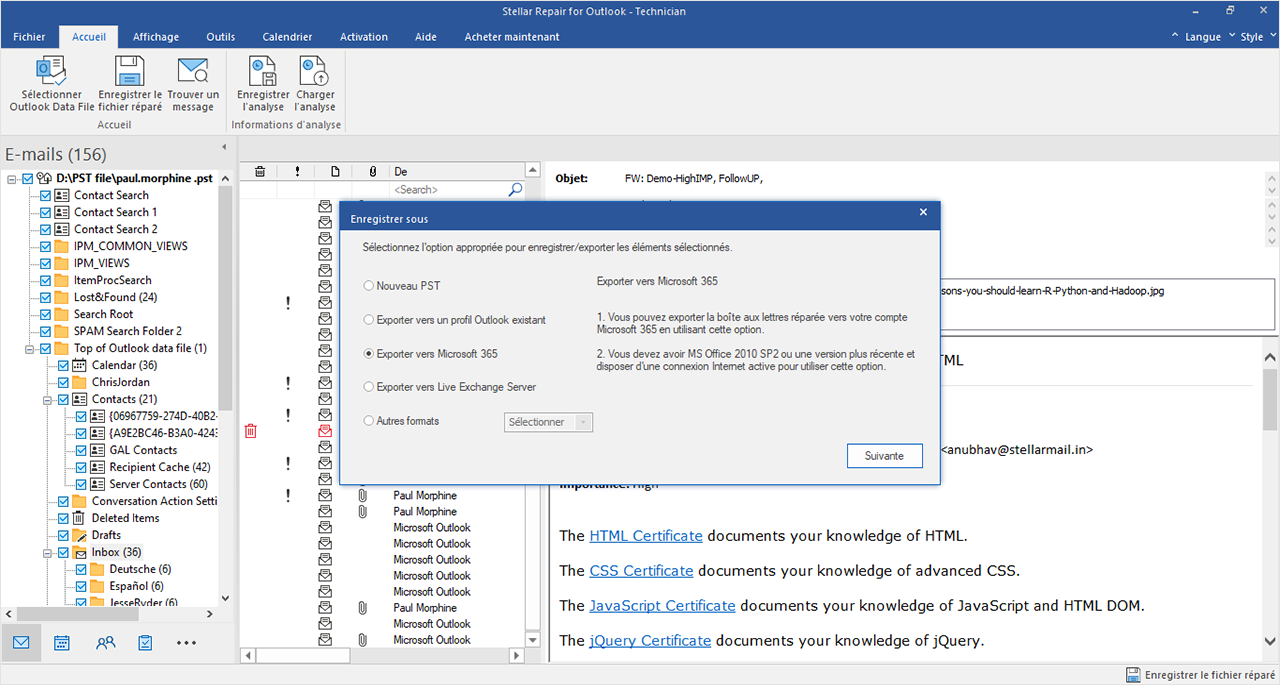Choose Exporter vers Live Exchange Server
Screen dimensions: 1280x685
click(369, 387)
